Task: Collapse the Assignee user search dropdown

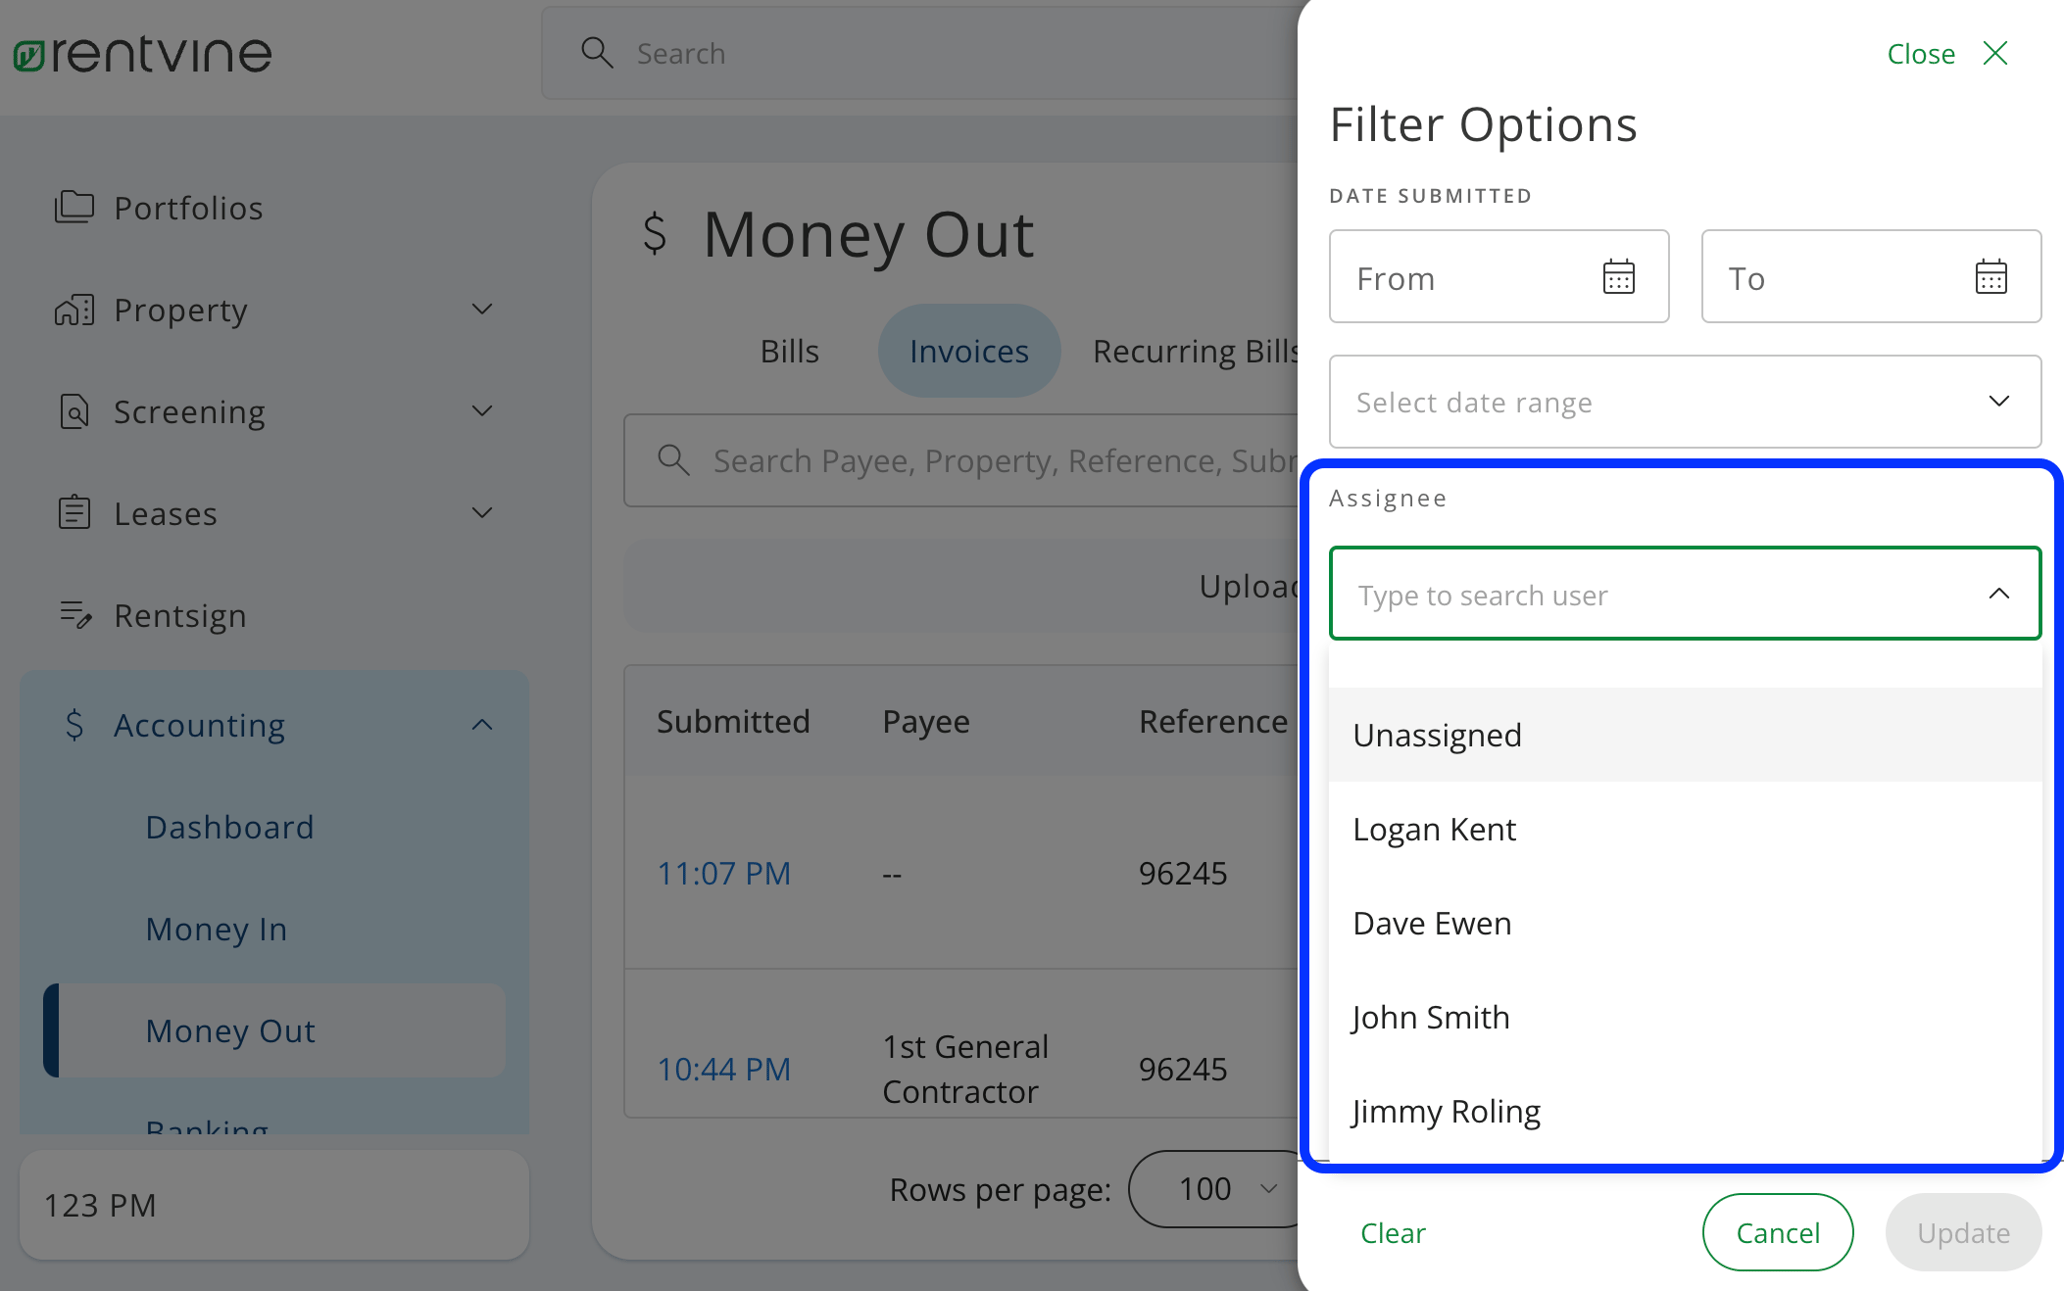Action: click(x=1998, y=593)
